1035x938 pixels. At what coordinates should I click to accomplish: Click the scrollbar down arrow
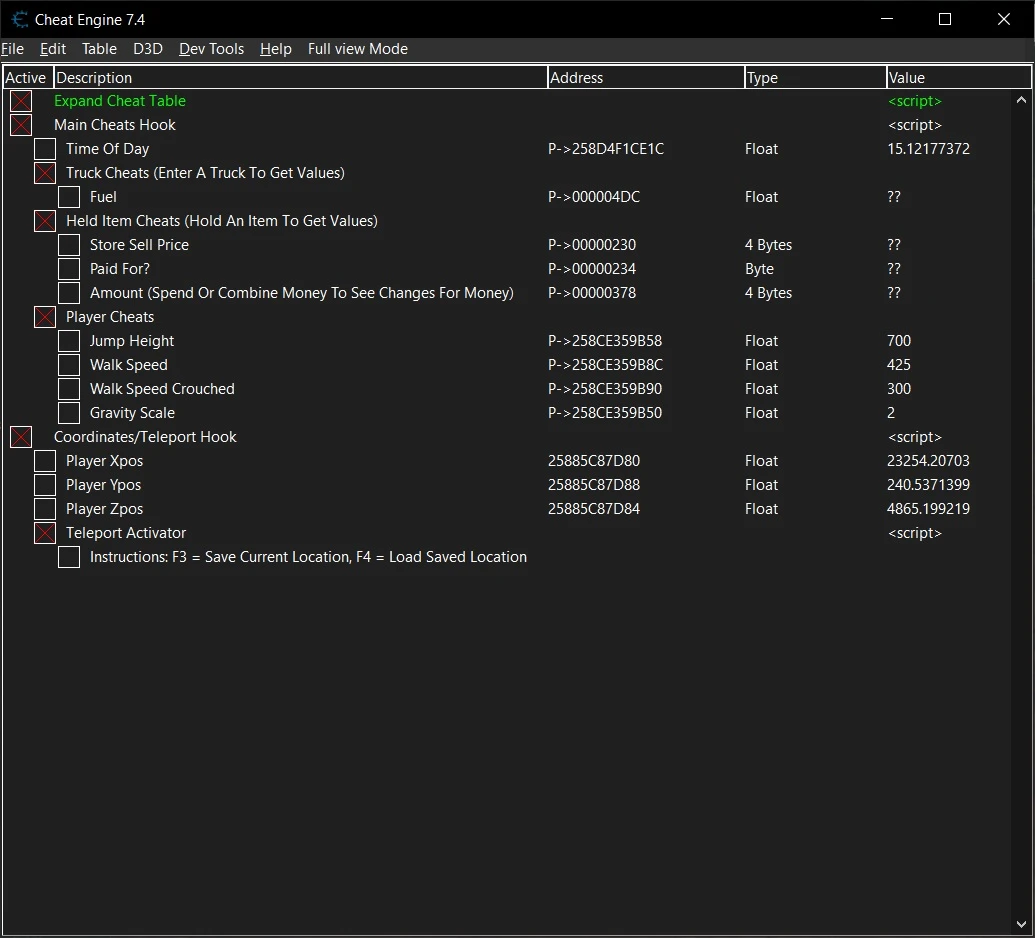1022,924
